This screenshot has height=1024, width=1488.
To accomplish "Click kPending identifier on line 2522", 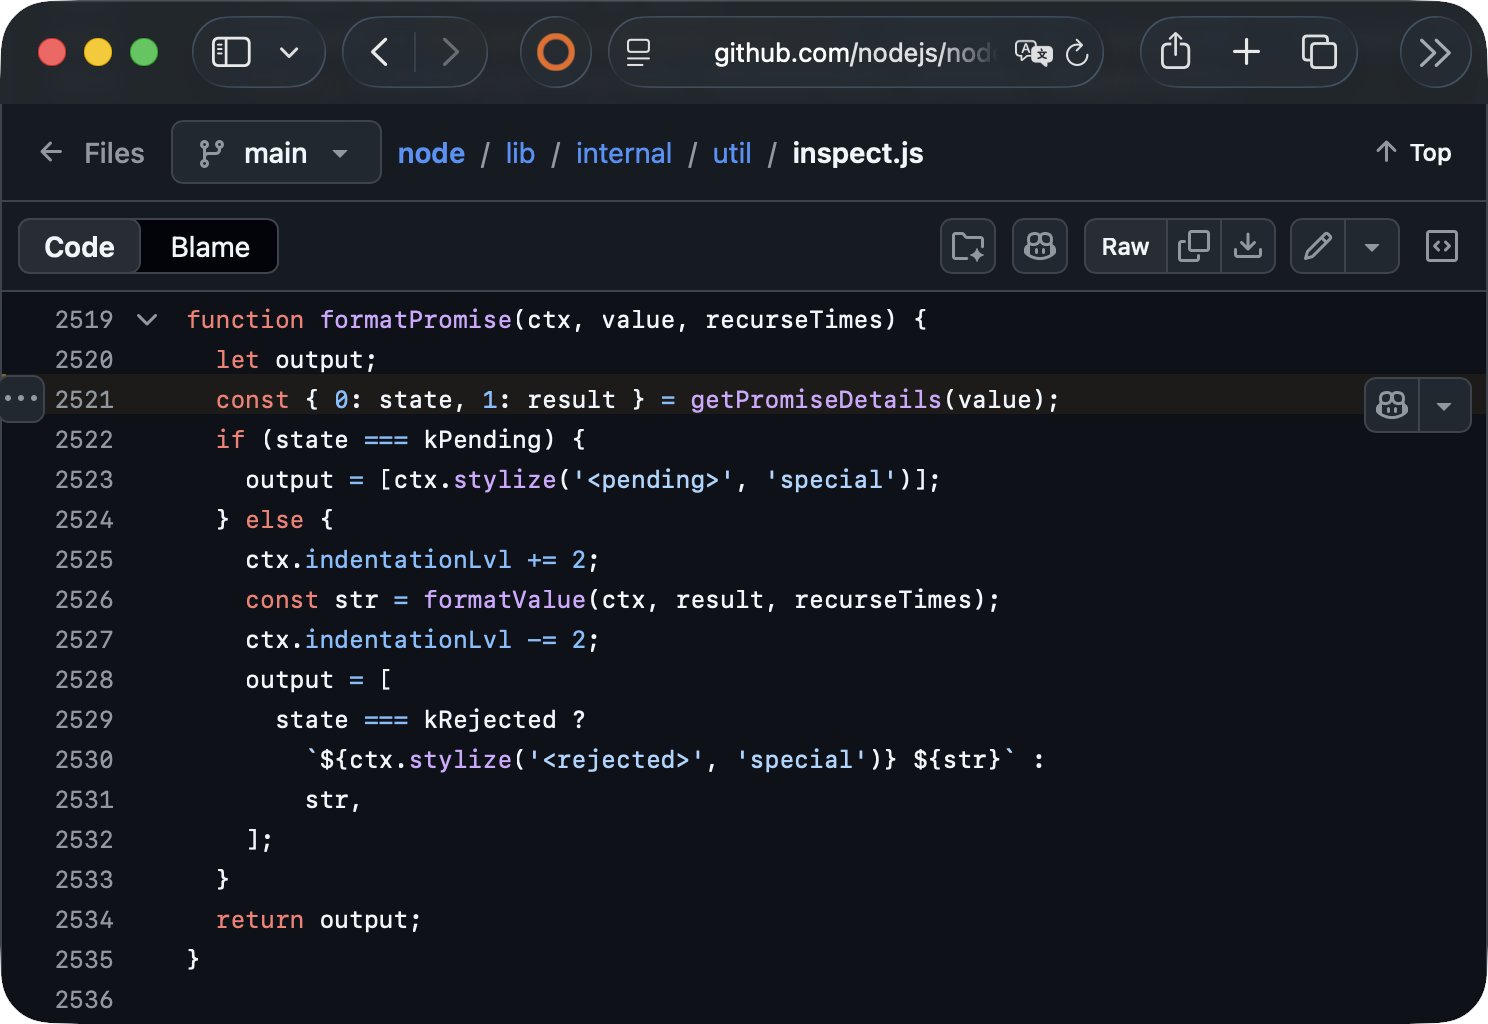I will [x=483, y=440].
